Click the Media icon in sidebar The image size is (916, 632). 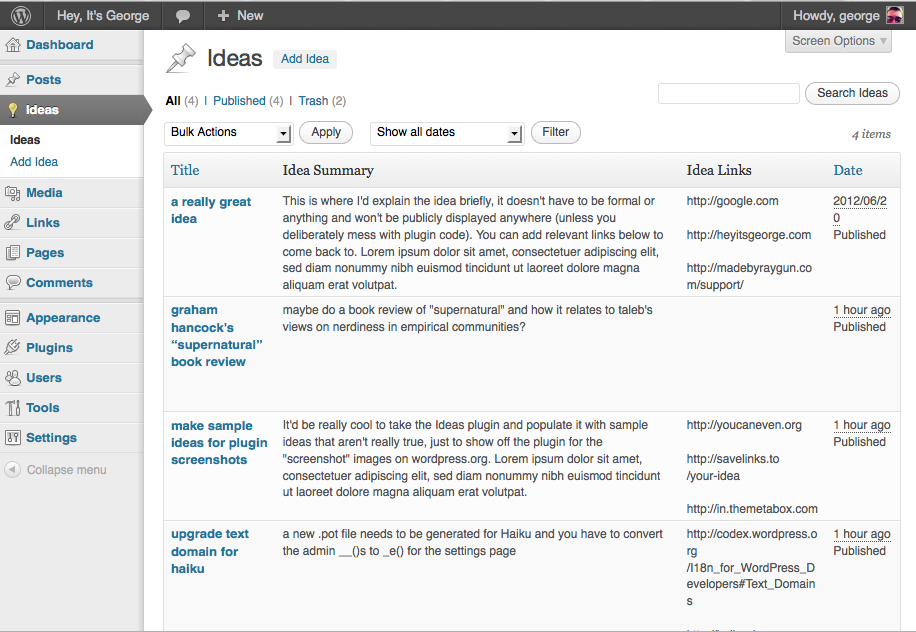point(12,193)
